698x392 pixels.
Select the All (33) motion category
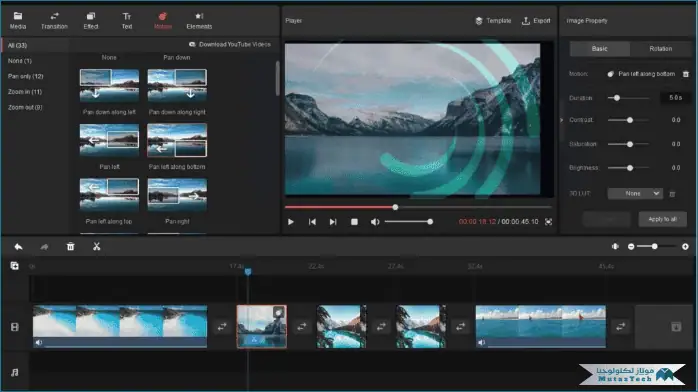click(17, 45)
